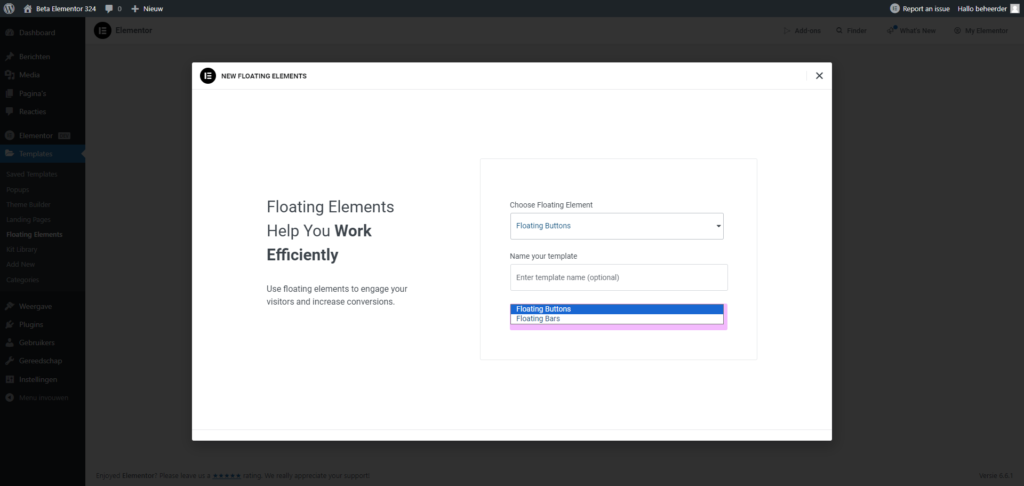This screenshot has height=486, width=1024.
Task: Click the Elementor logo in the page top bar
Action: pos(103,31)
